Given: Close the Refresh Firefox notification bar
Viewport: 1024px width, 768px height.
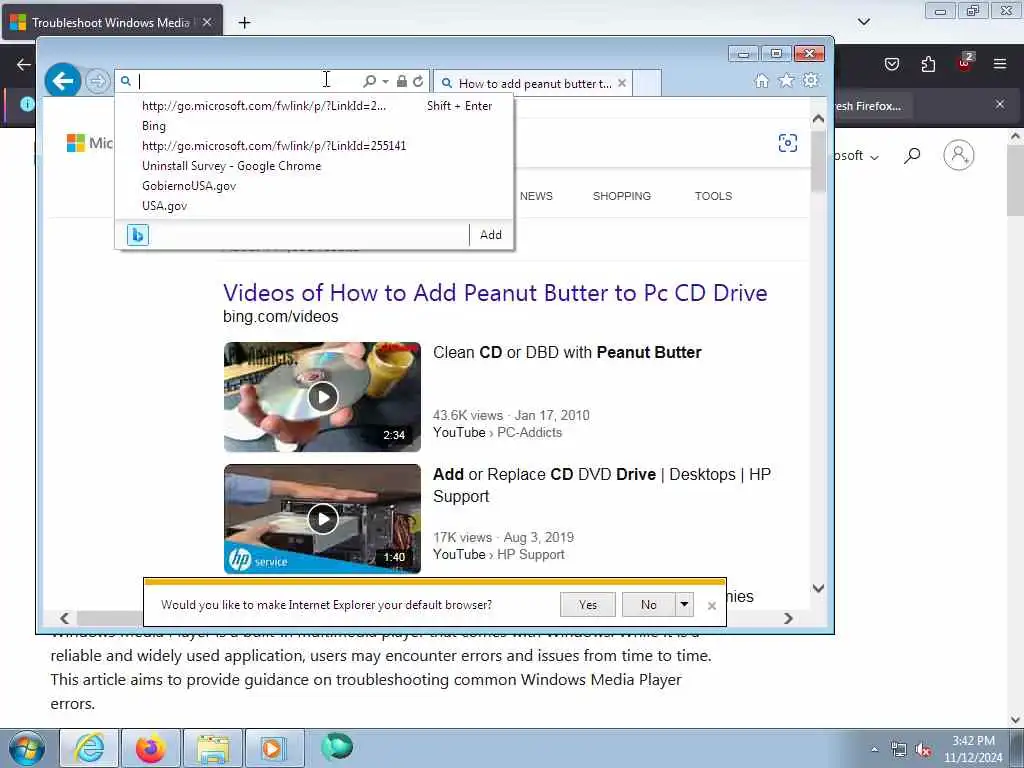Looking at the screenshot, I should 1000,104.
